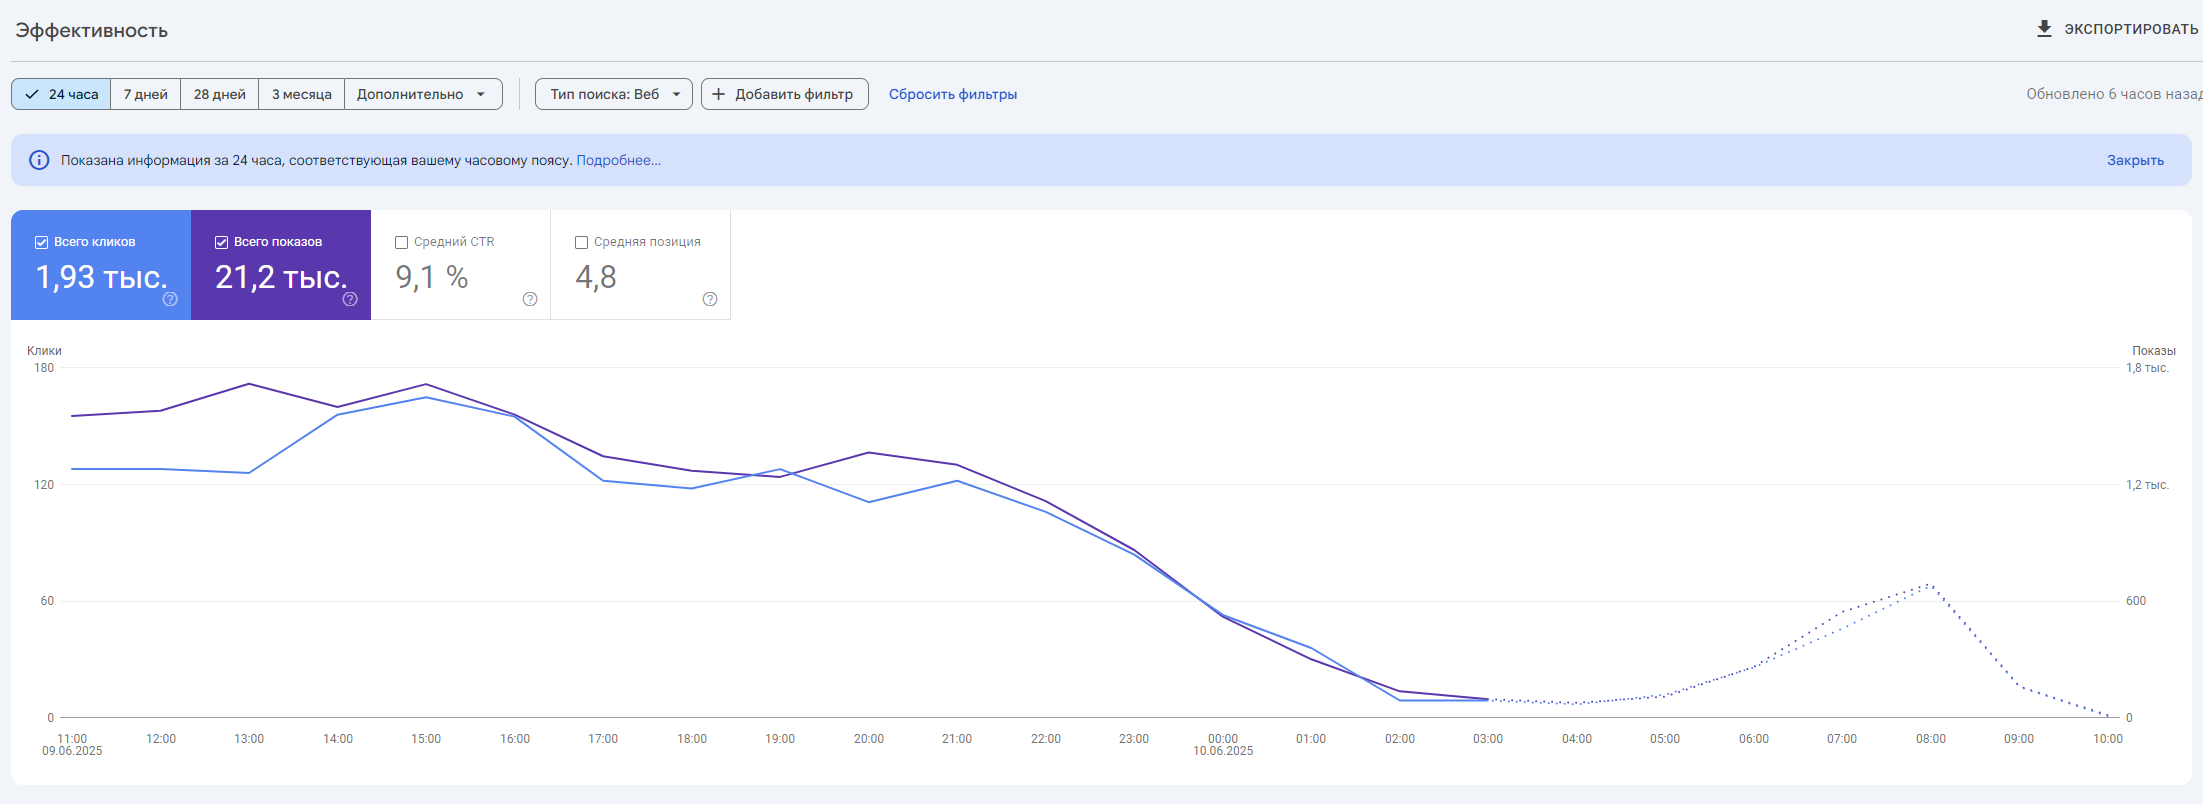Uncheck the Всего кликов checkbox
The image size is (2203, 804).
pos(41,242)
